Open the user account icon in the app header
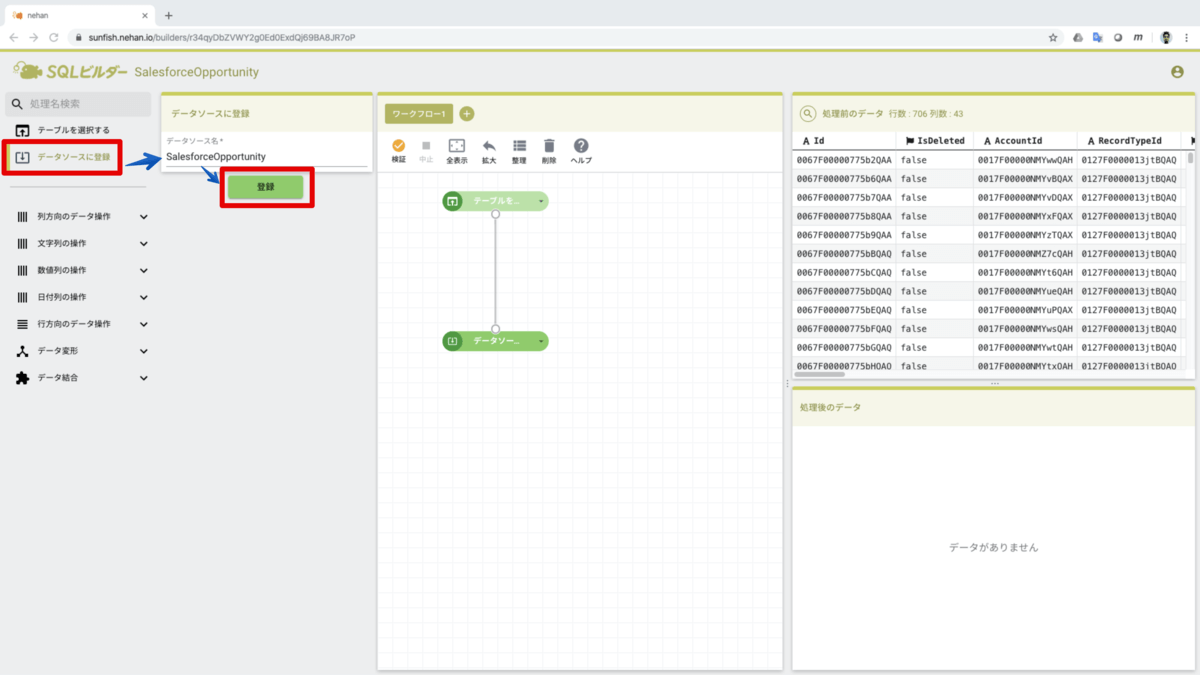Image resolution: width=1200 pixels, height=675 pixels. click(1177, 72)
